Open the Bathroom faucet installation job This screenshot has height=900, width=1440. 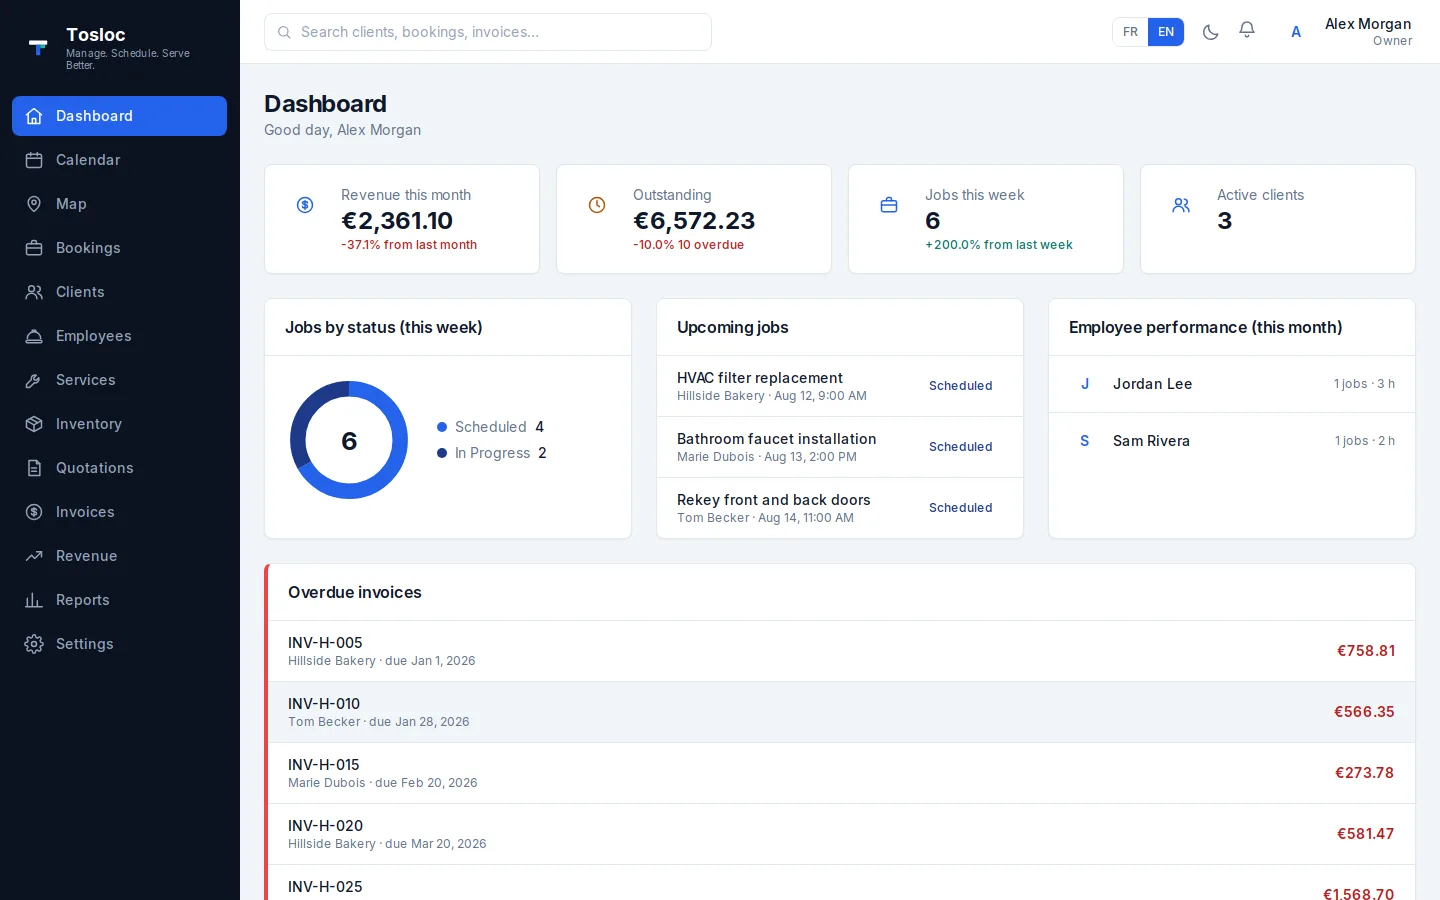[x=840, y=447]
